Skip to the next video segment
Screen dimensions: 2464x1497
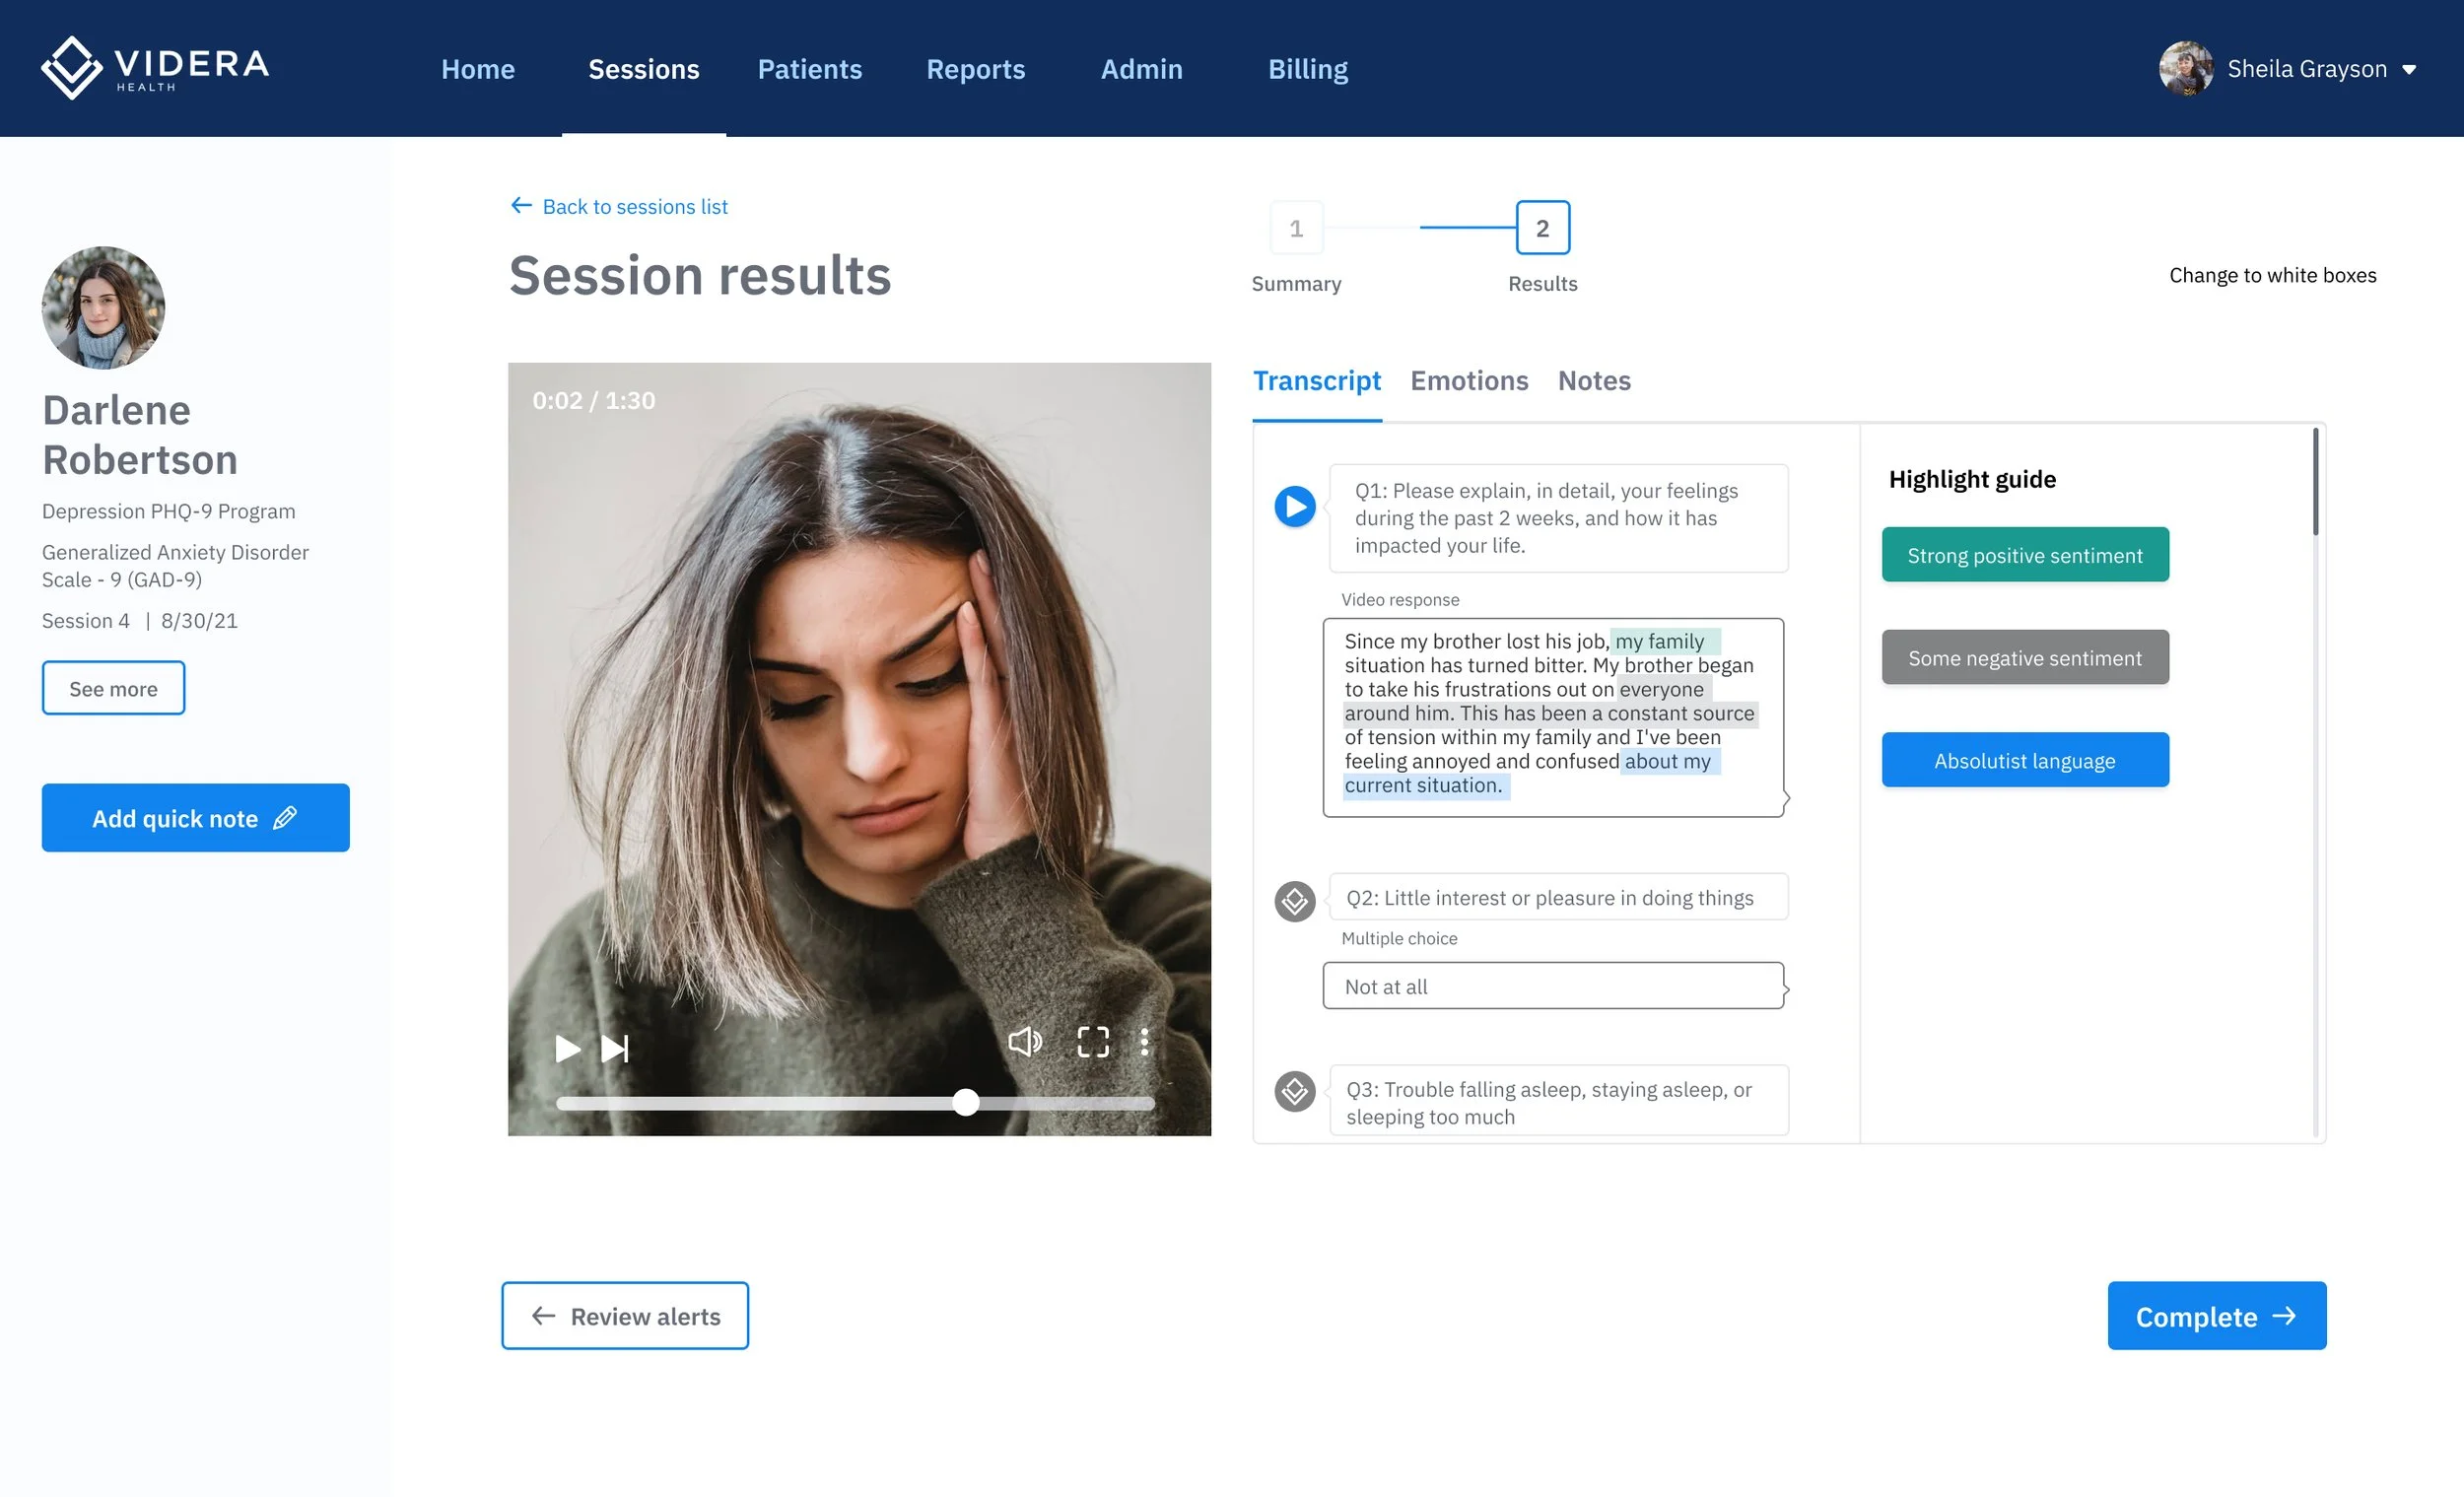(614, 1048)
